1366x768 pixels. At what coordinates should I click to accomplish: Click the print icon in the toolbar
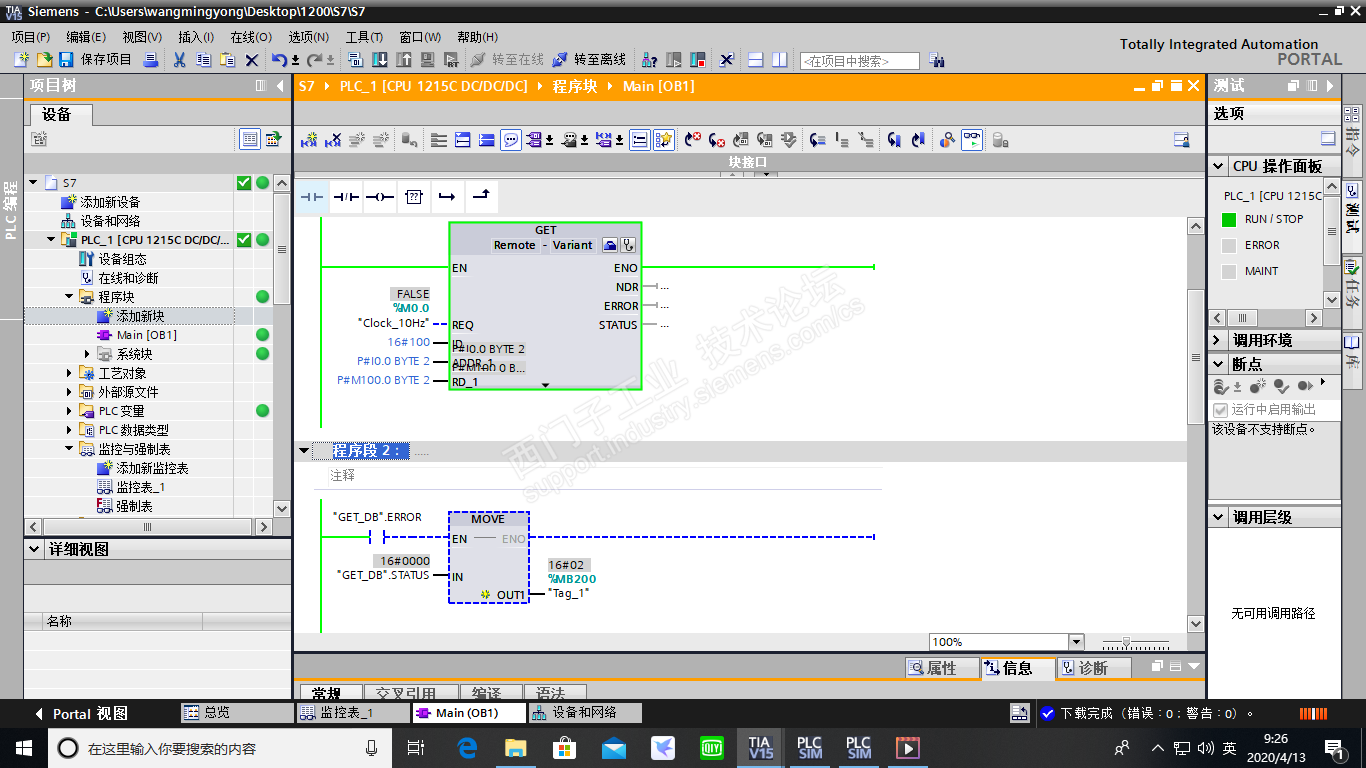coord(151,60)
